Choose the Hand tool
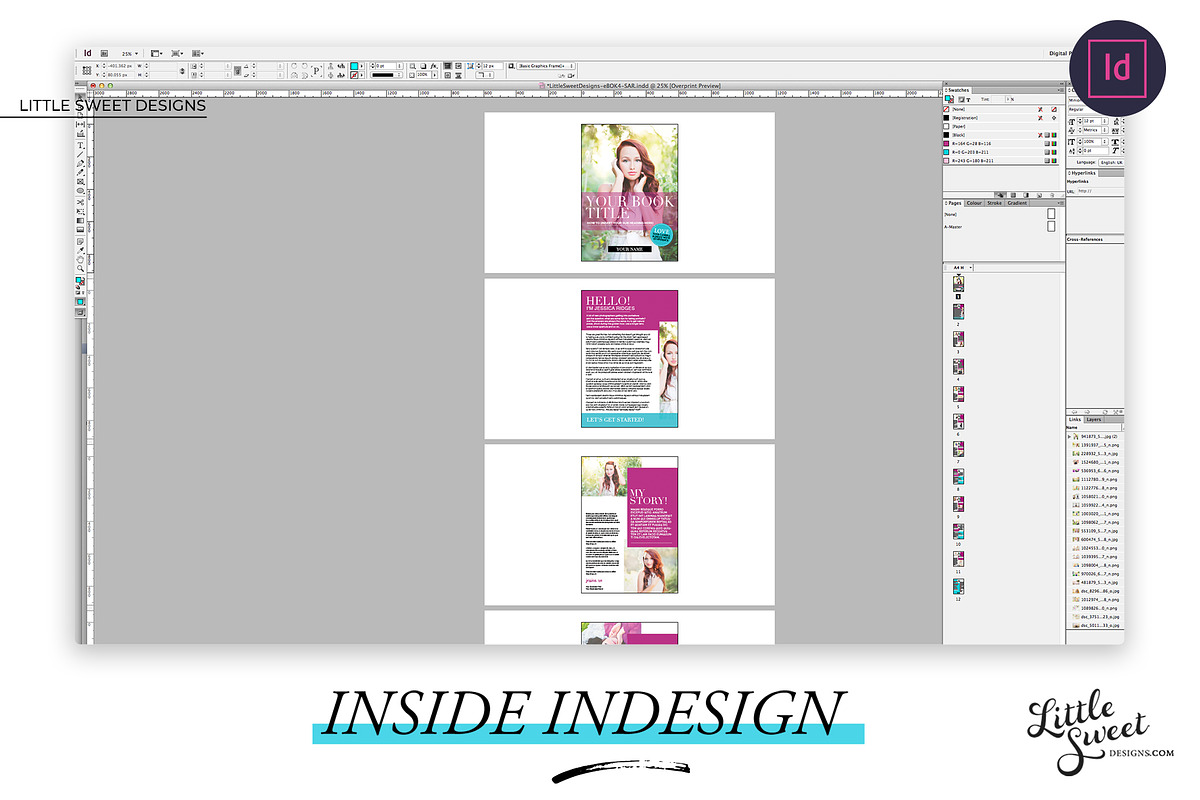The width and height of the screenshot is (1200, 800). (81, 260)
